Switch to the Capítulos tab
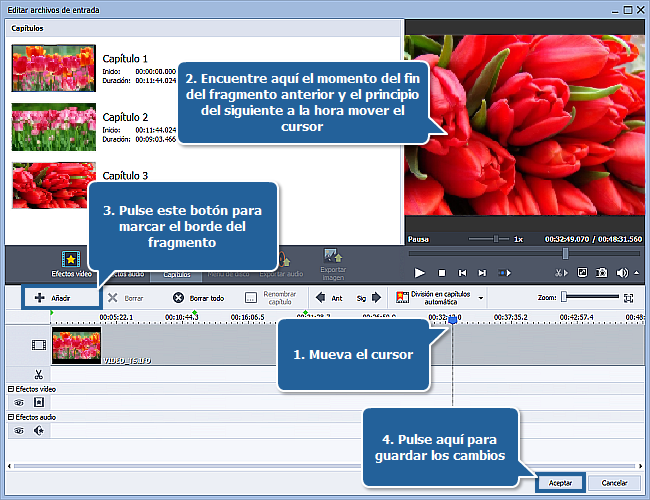 (x=177, y=273)
